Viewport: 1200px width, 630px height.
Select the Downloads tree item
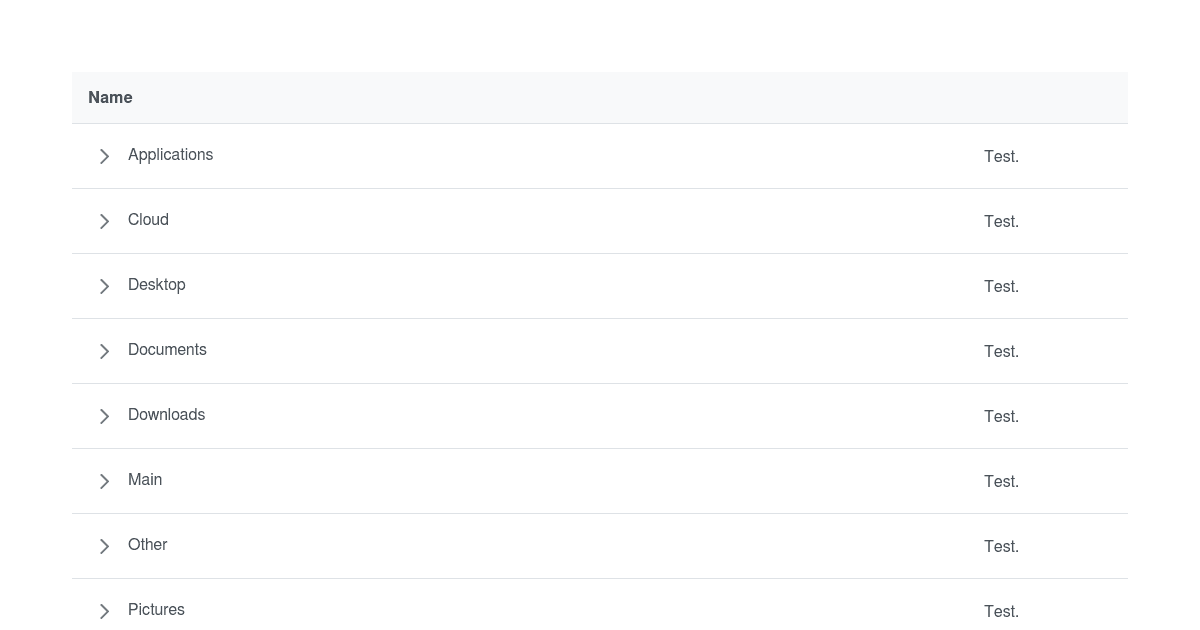[x=166, y=415]
